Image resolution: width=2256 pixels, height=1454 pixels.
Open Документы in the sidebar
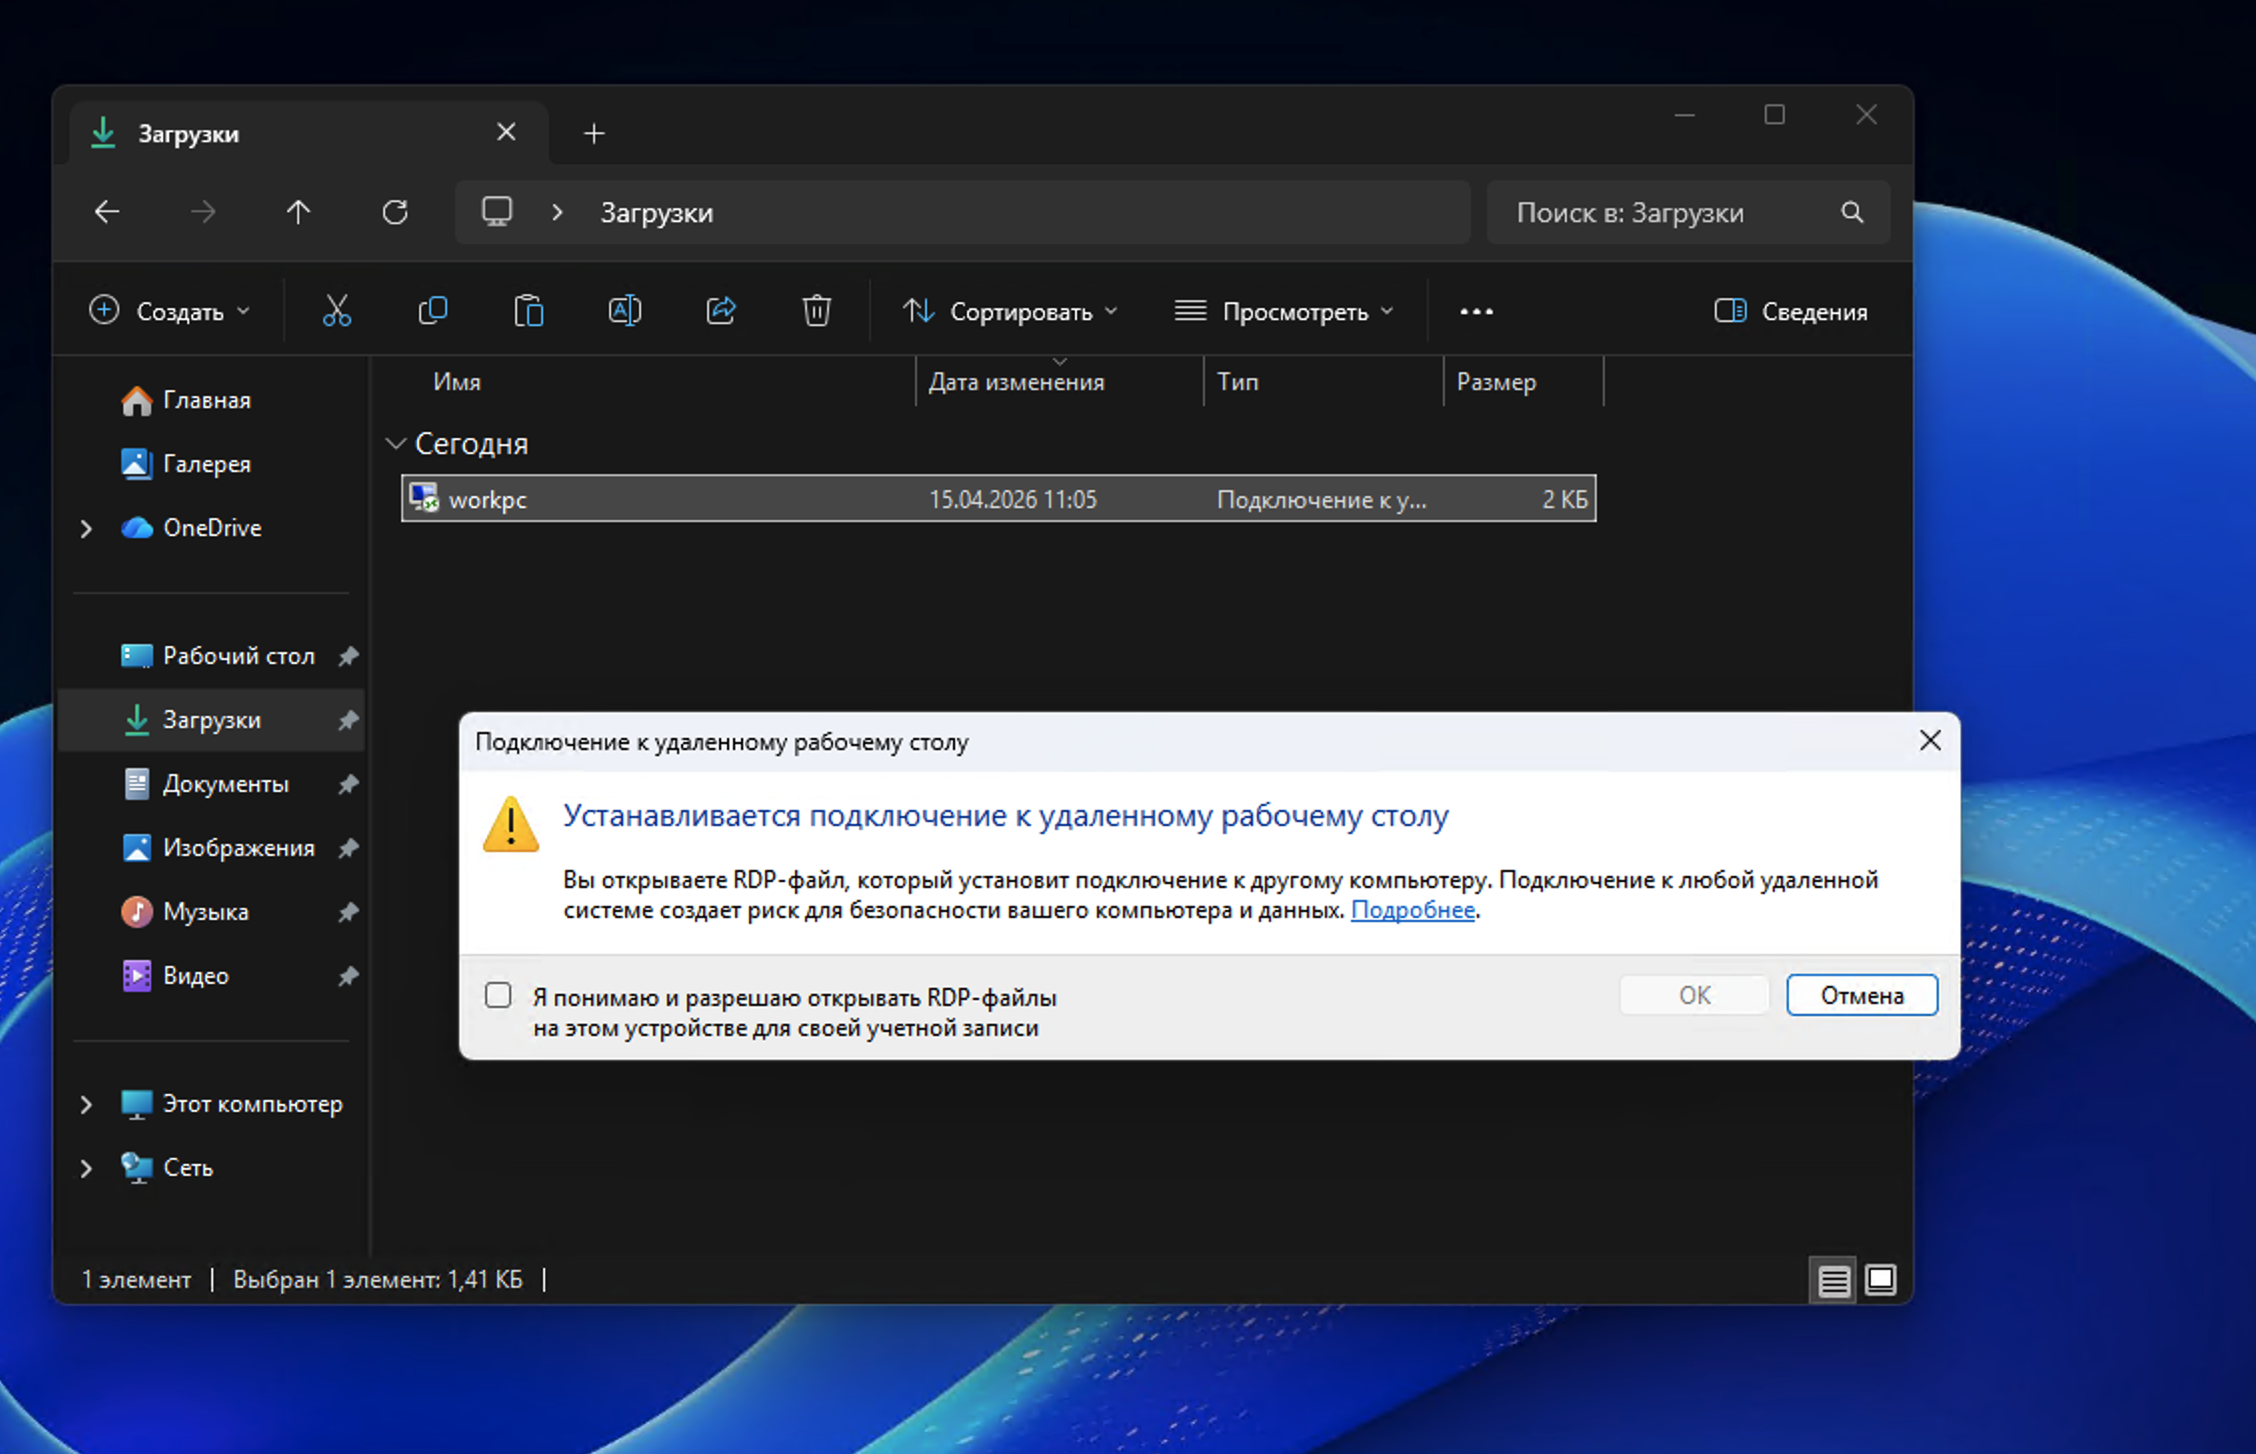tap(225, 784)
